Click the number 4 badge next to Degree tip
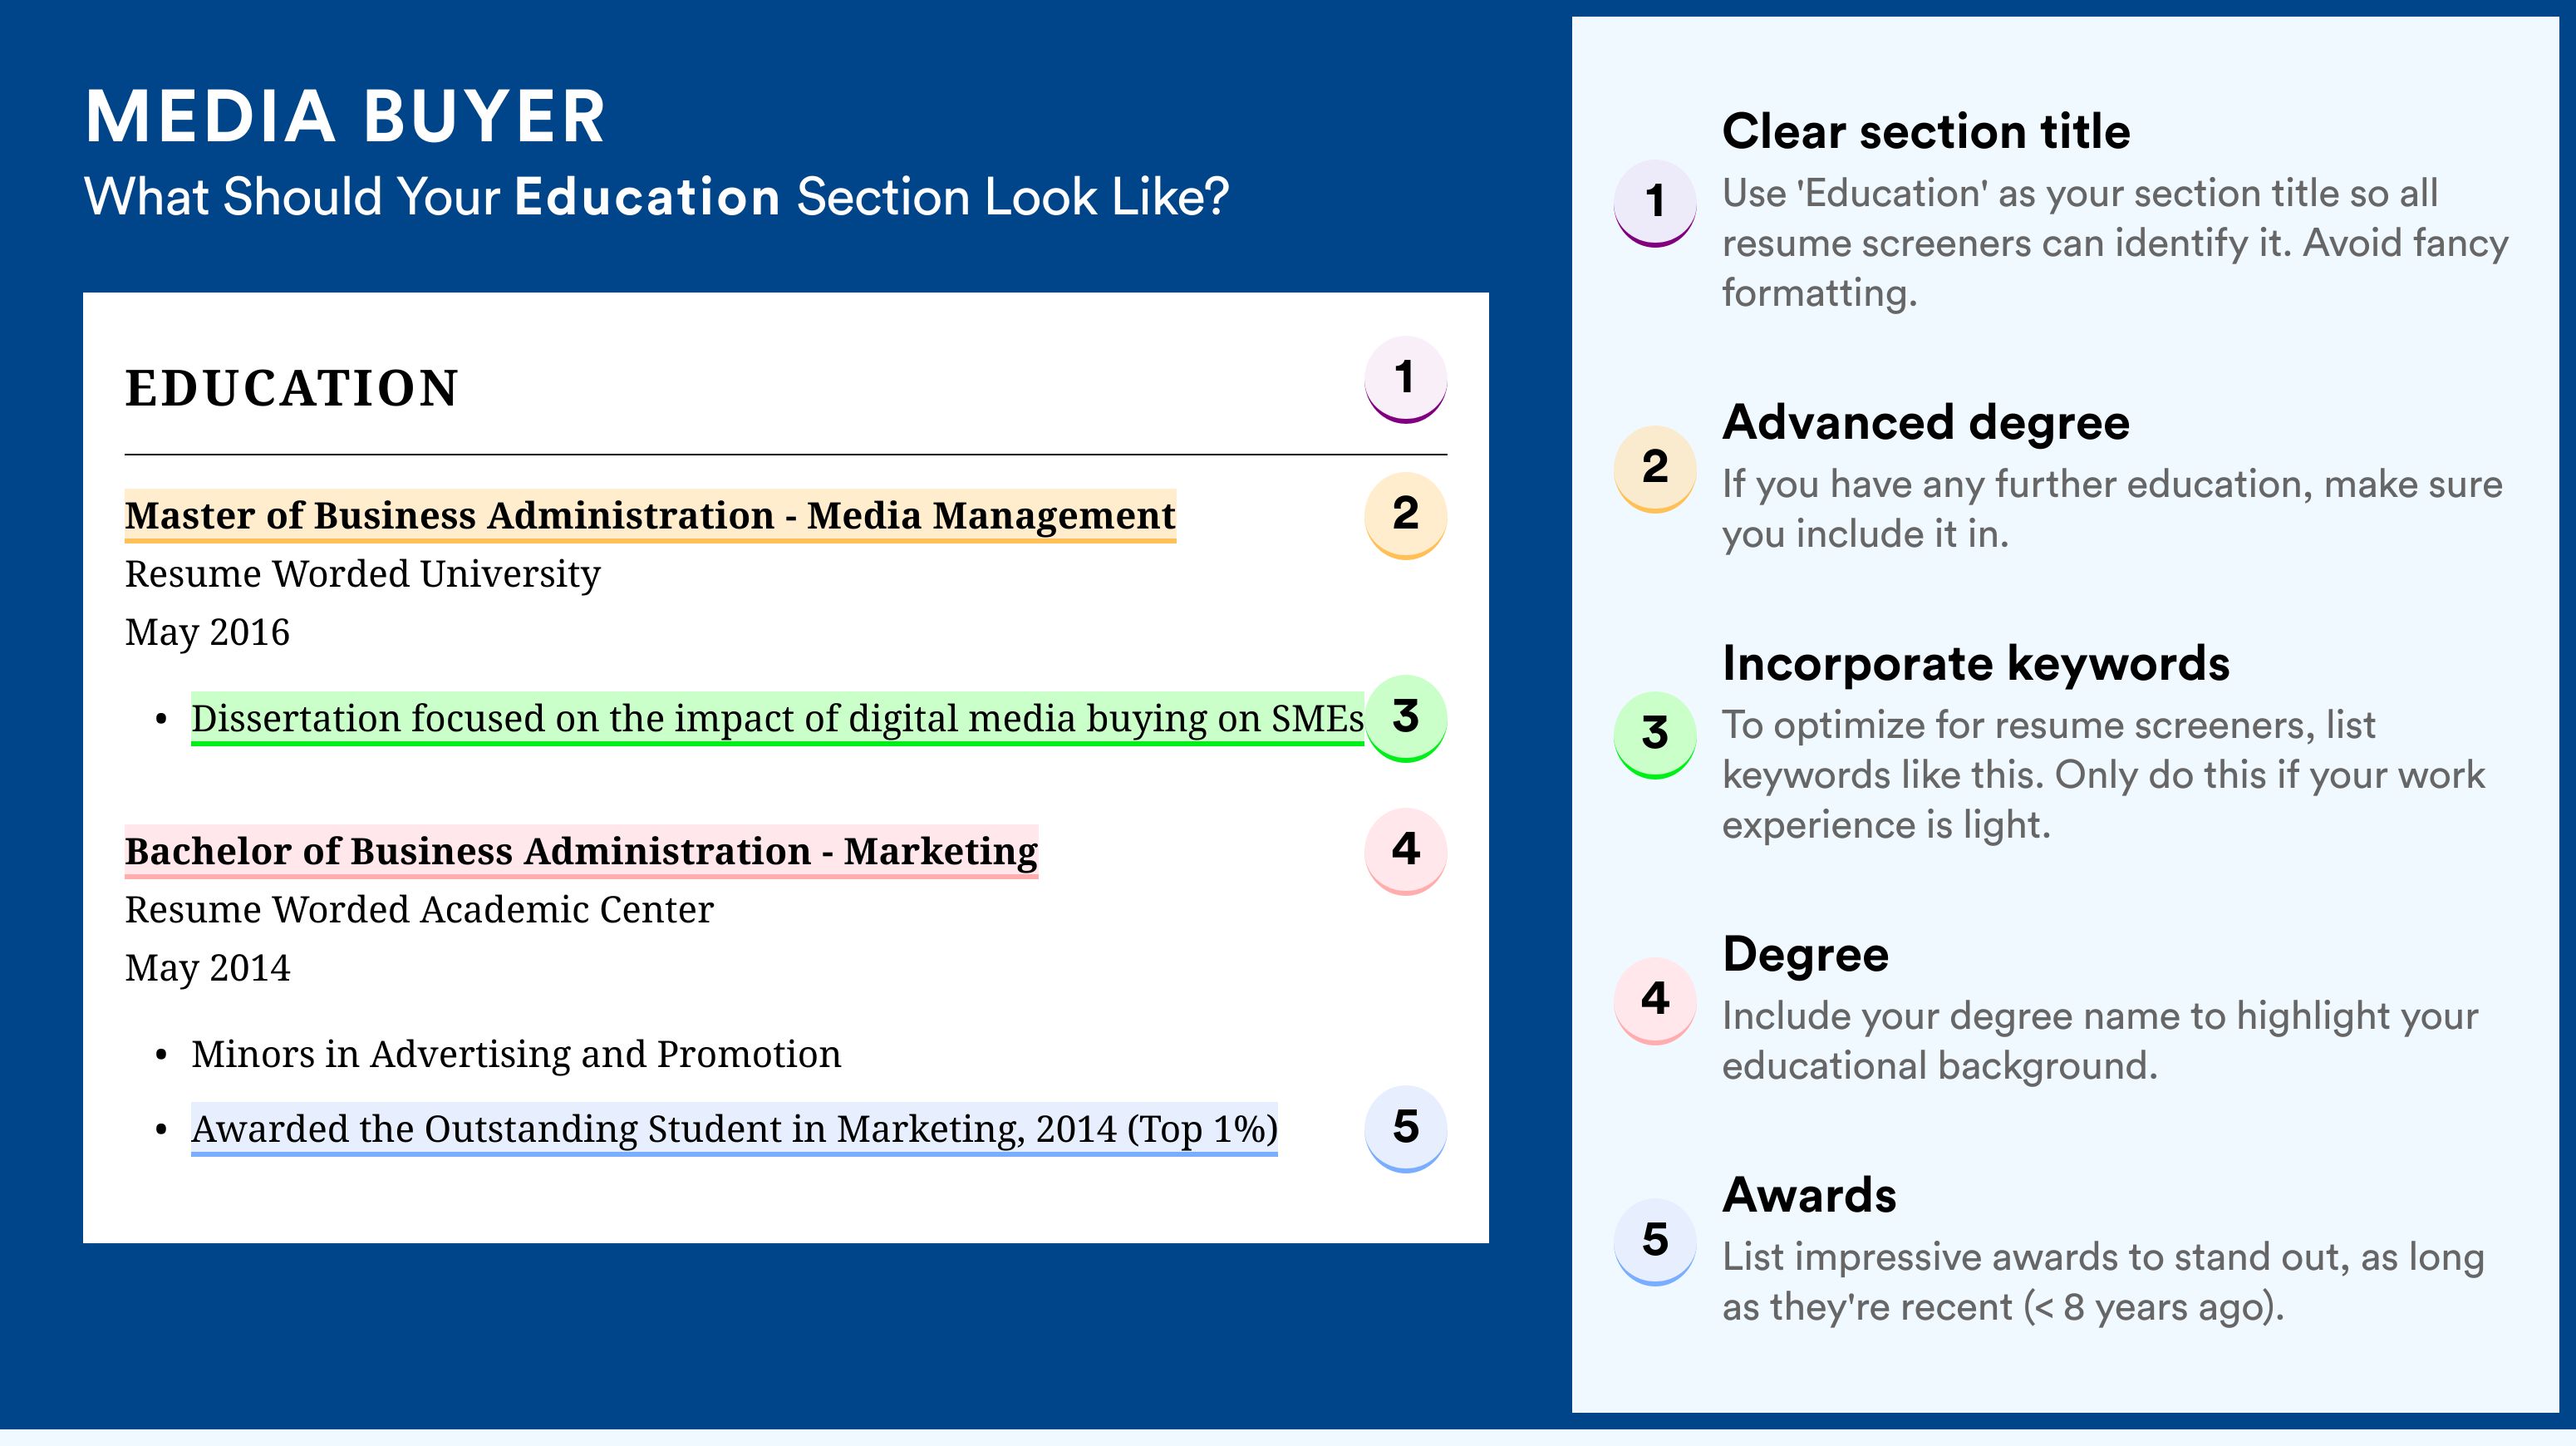The height and width of the screenshot is (1446, 2576). click(x=1655, y=1000)
